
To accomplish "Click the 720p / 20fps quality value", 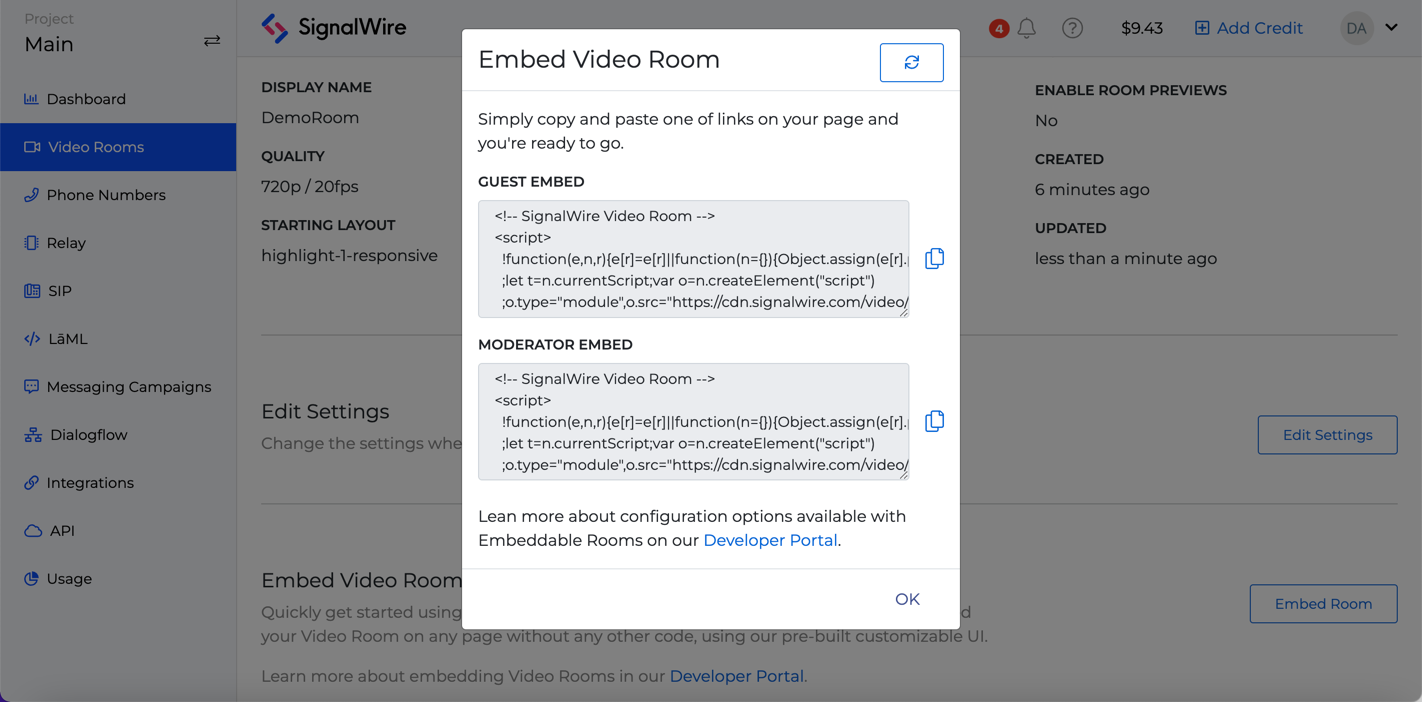I will tap(309, 187).
